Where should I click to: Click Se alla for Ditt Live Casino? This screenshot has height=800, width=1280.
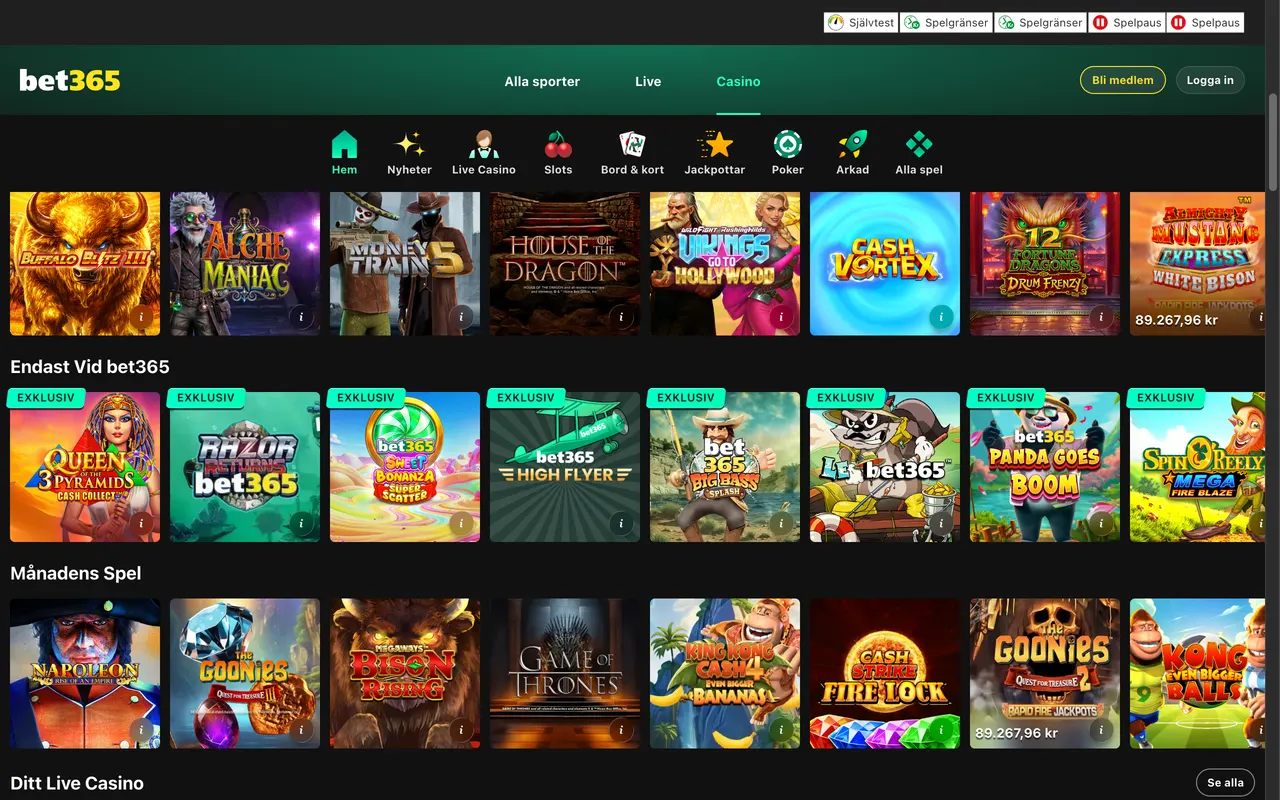click(1225, 782)
